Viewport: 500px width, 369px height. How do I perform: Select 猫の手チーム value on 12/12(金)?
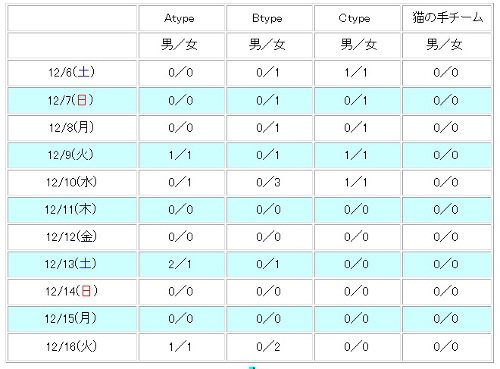(x=447, y=237)
